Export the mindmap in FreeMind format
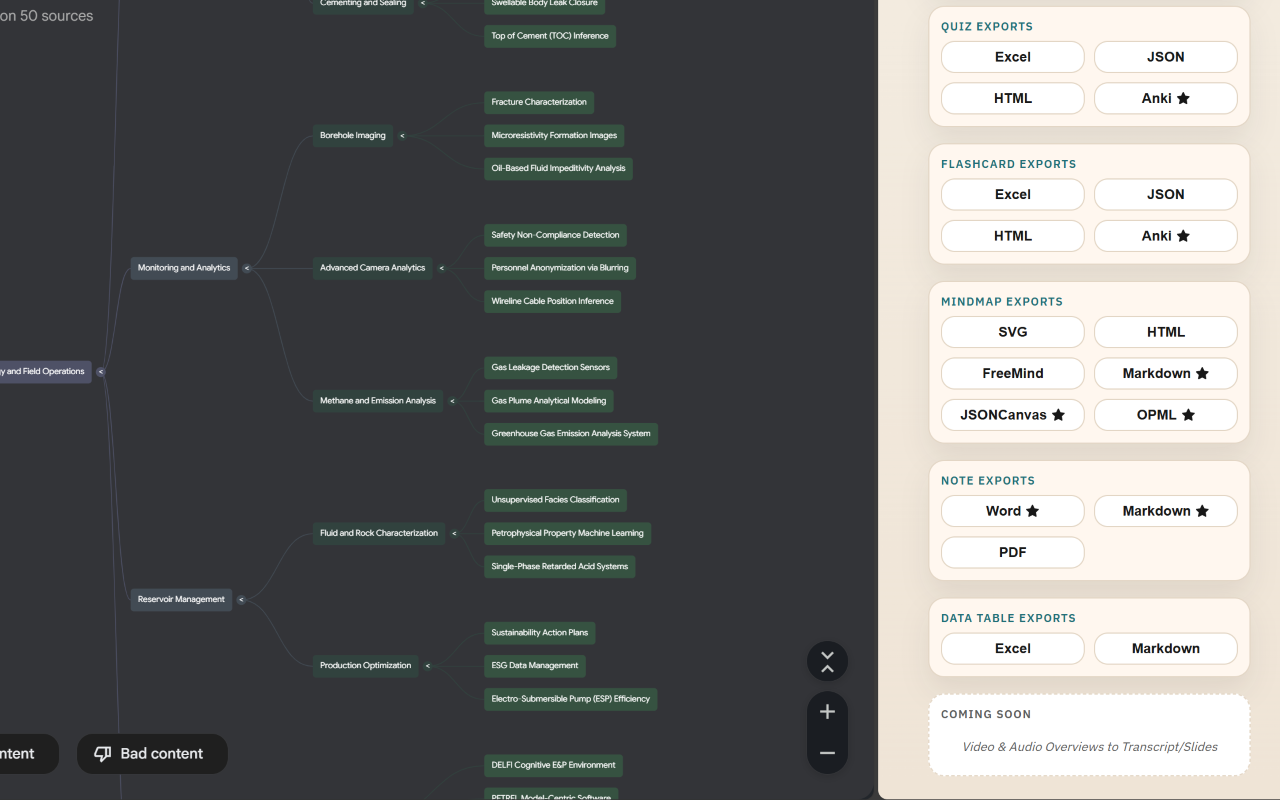 click(1012, 373)
